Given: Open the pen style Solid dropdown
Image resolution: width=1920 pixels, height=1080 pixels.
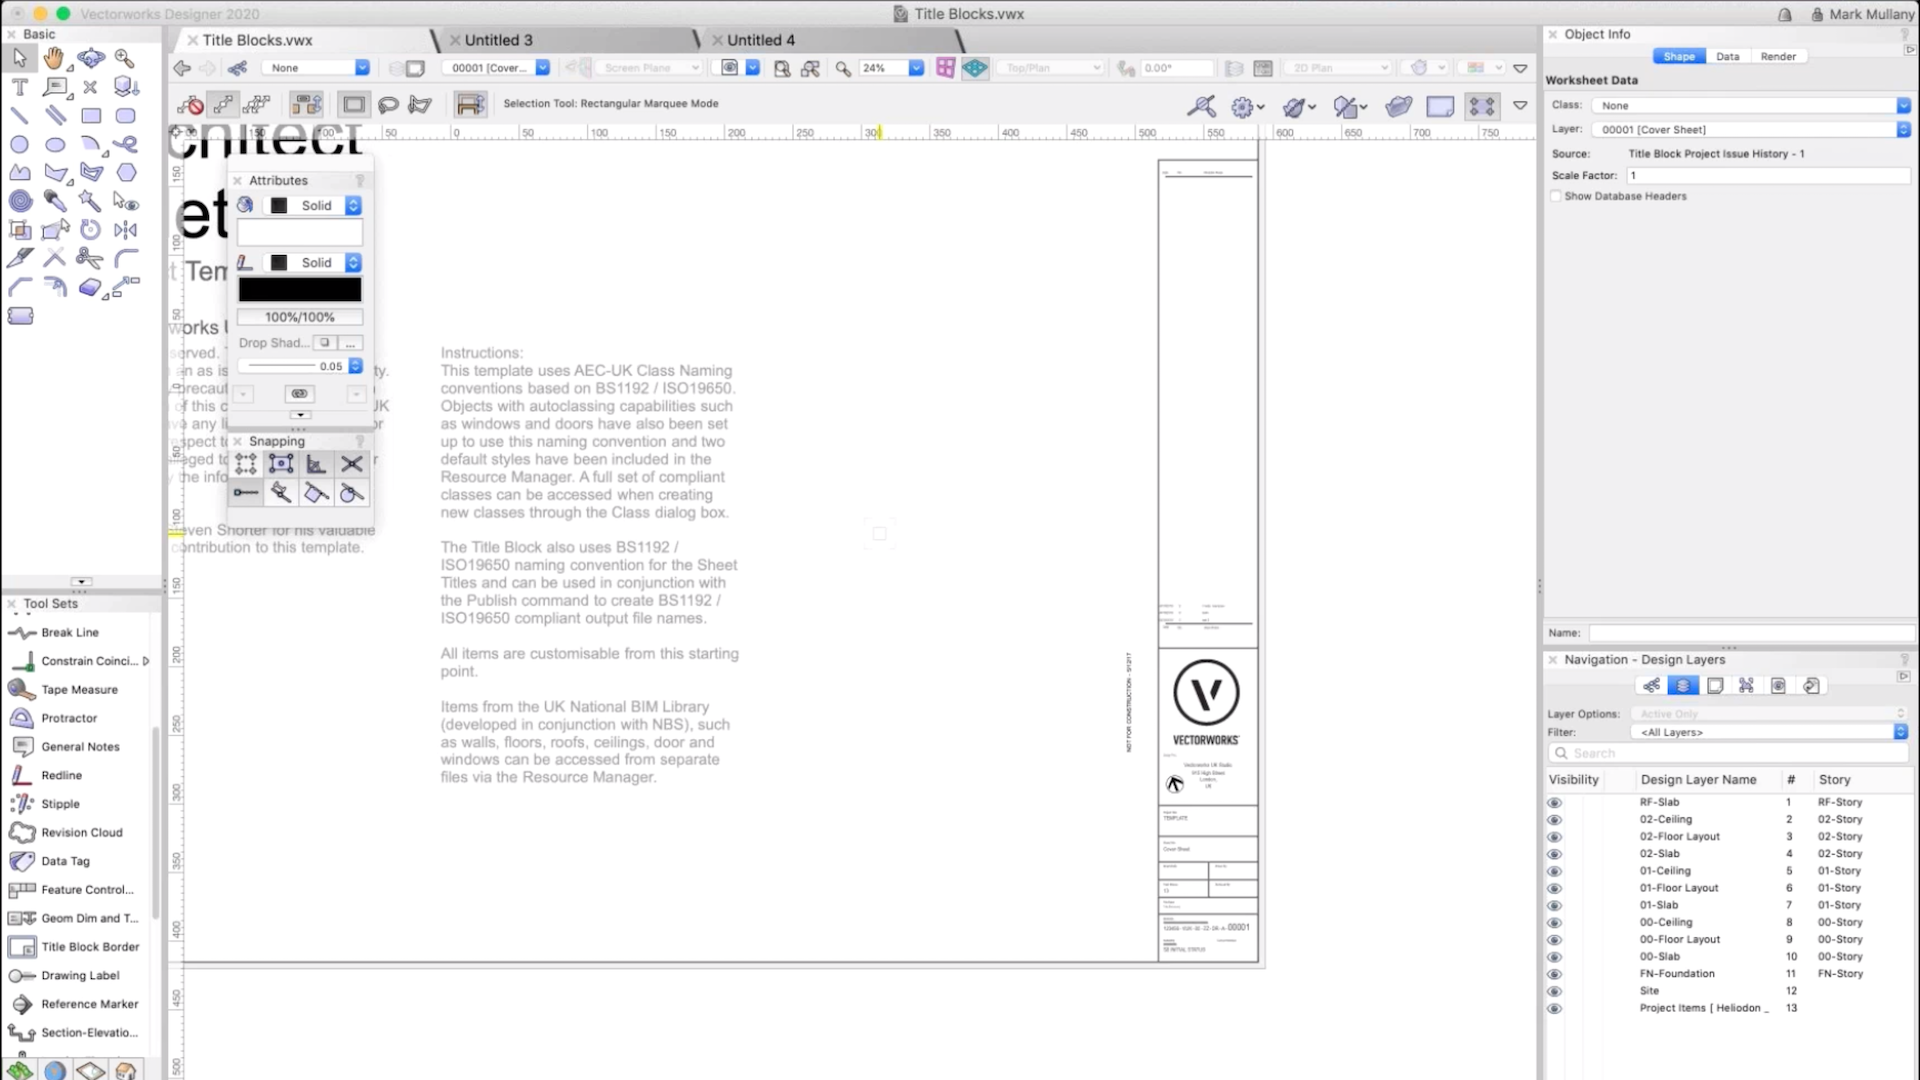Looking at the screenshot, I should [312, 262].
